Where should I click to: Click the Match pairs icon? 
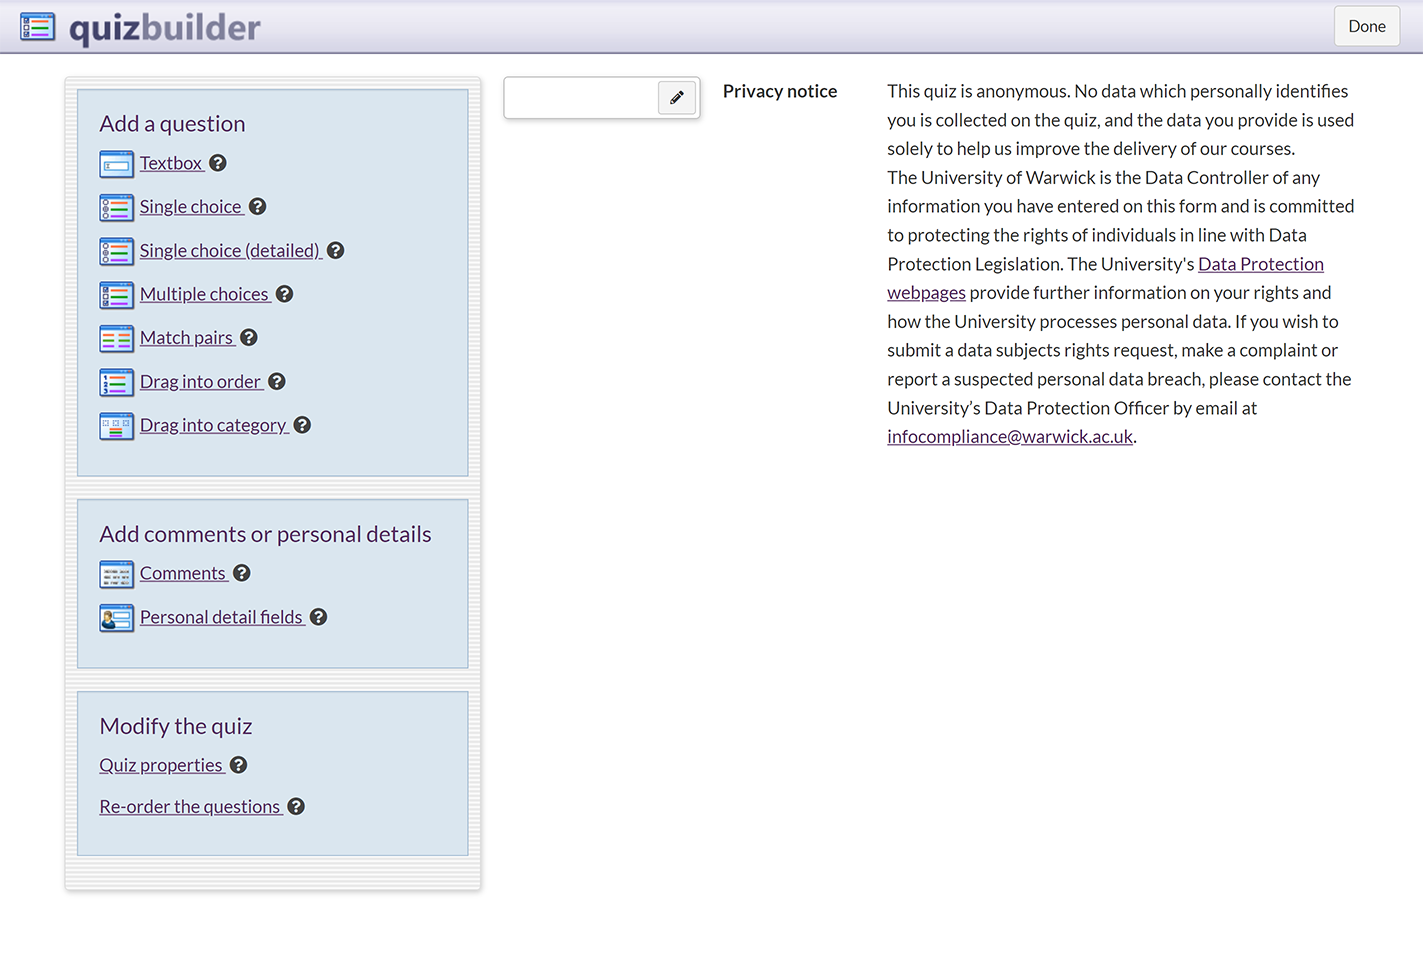[116, 339]
